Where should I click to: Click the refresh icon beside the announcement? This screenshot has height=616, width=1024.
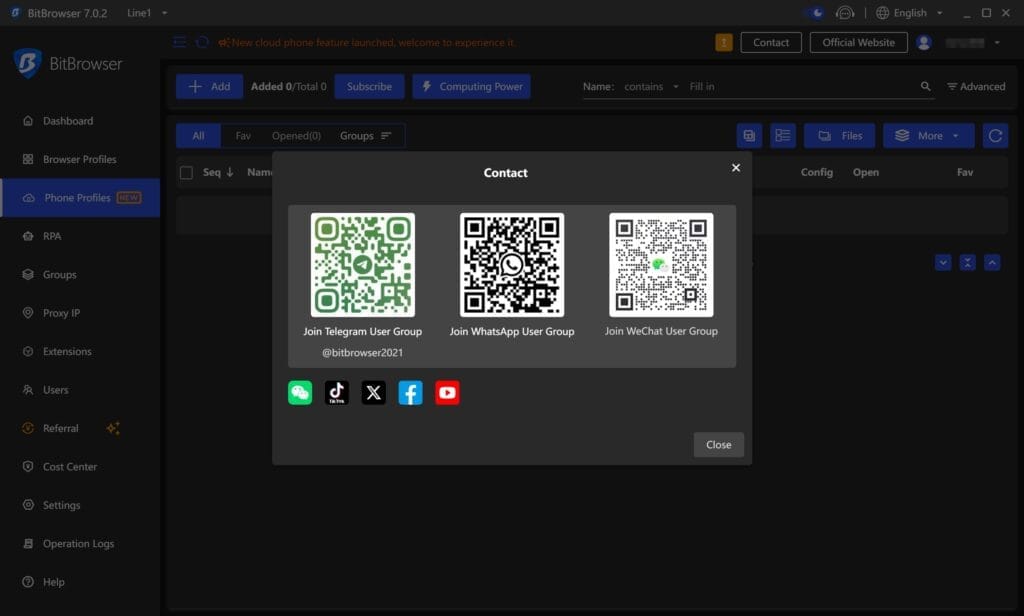[x=202, y=42]
